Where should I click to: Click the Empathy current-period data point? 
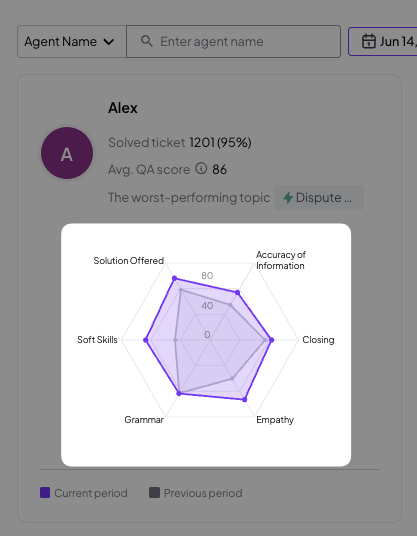click(245, 399)
